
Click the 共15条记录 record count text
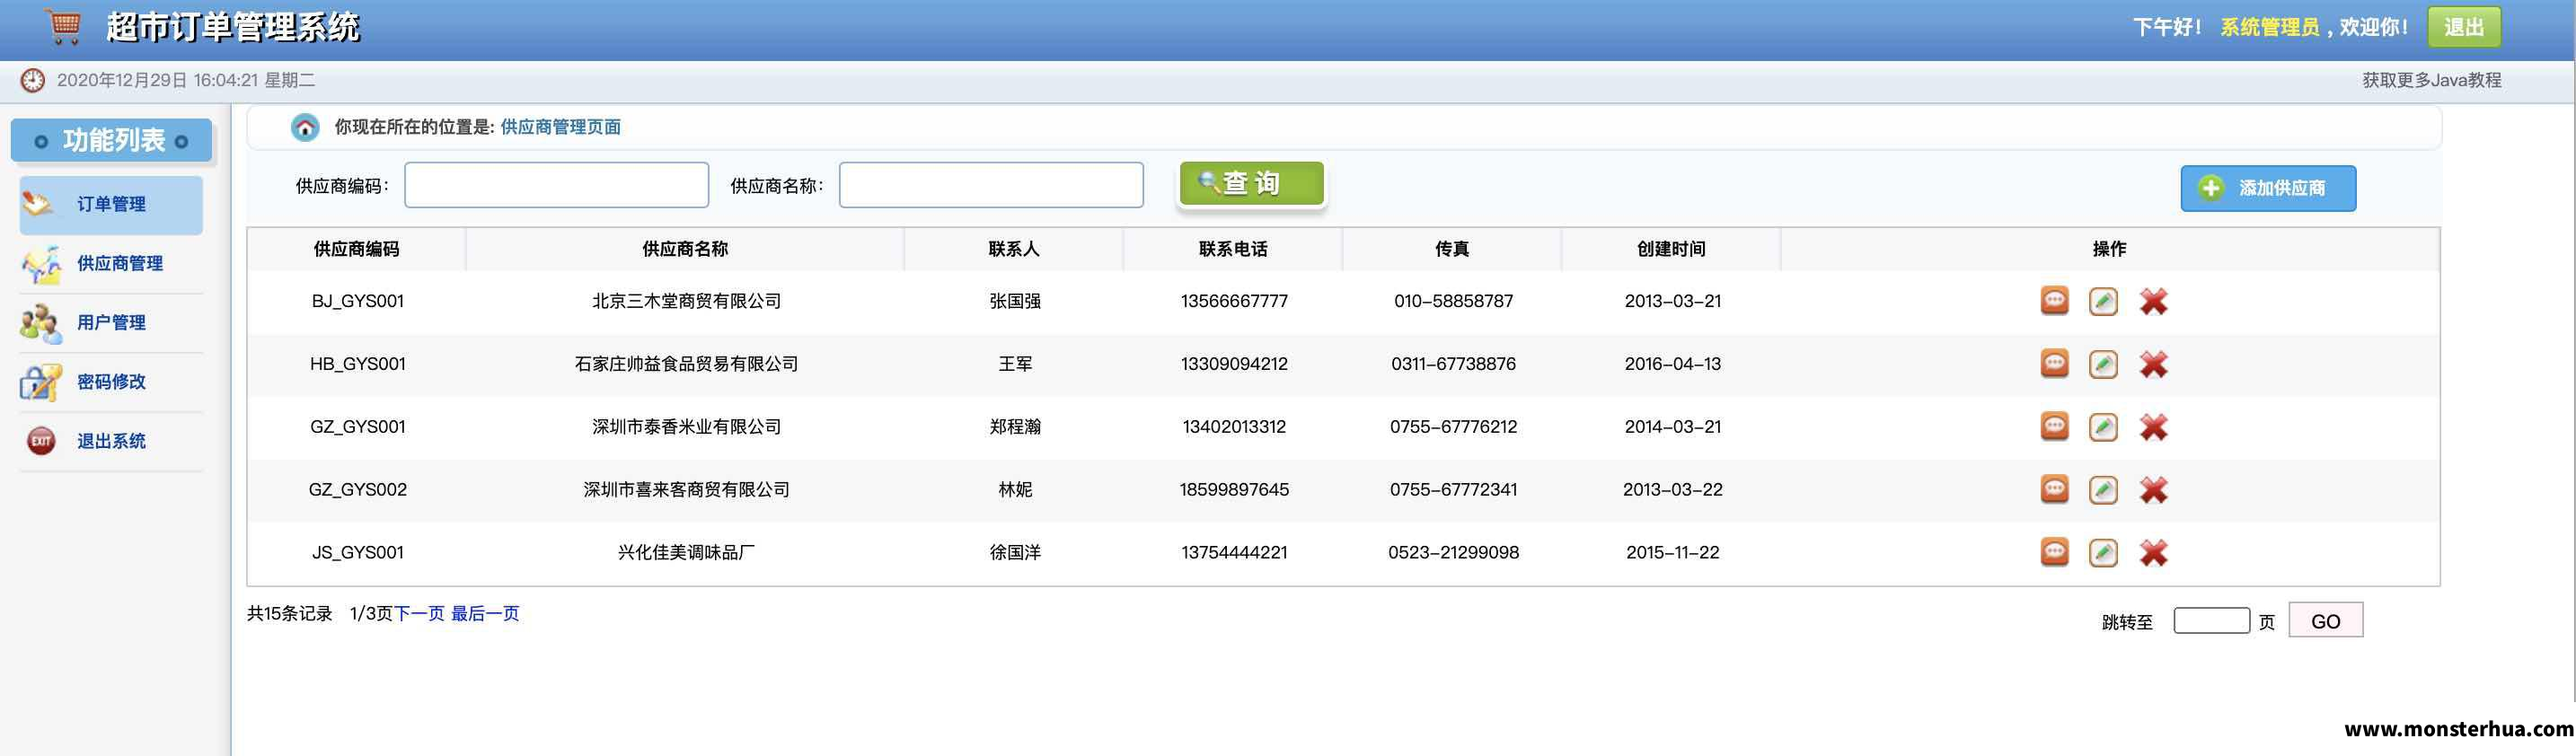click(289, 613)
